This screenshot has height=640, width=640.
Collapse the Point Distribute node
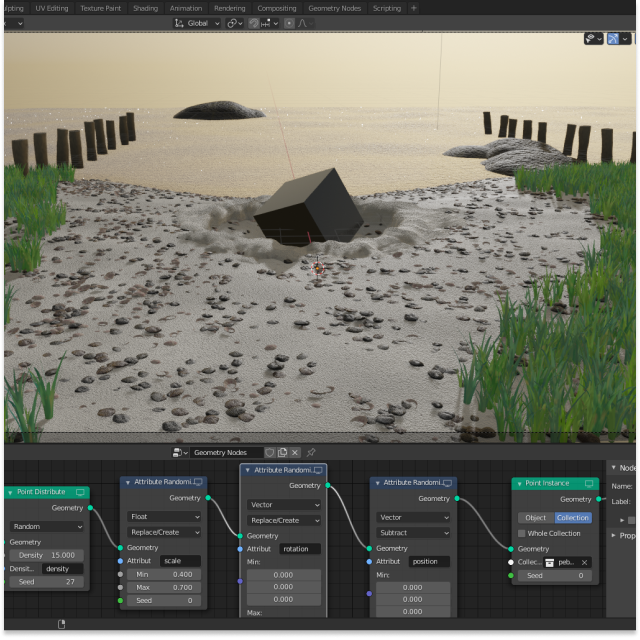[x=10, y=492]
